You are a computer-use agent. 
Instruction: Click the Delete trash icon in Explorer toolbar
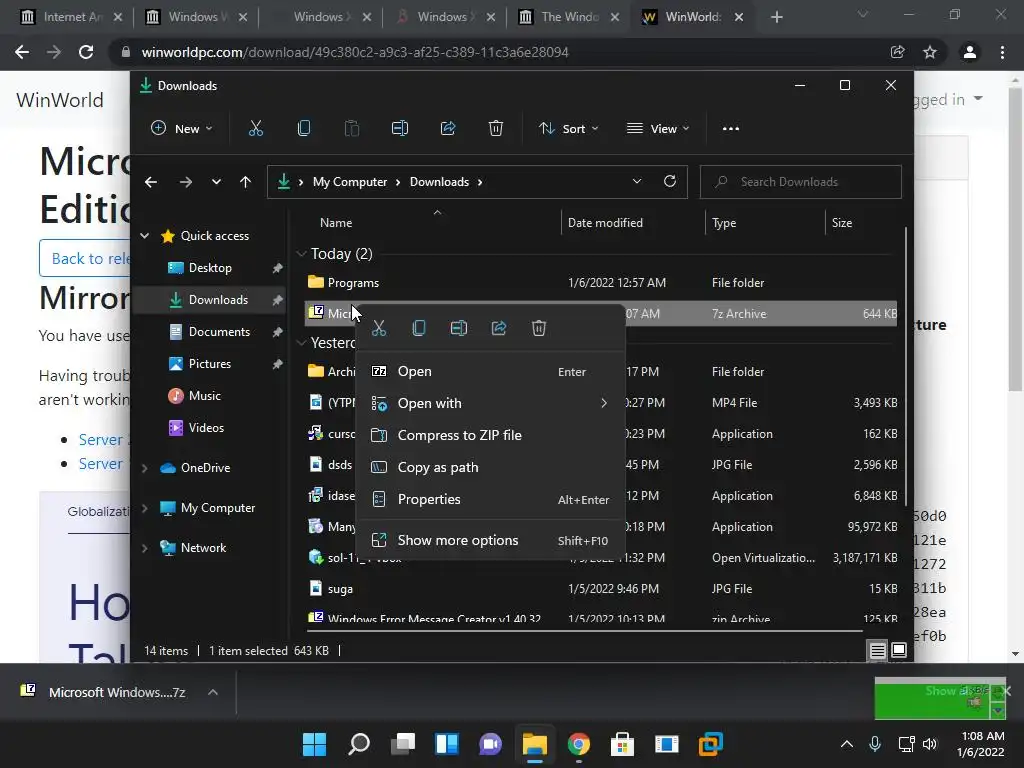(496, 129)
